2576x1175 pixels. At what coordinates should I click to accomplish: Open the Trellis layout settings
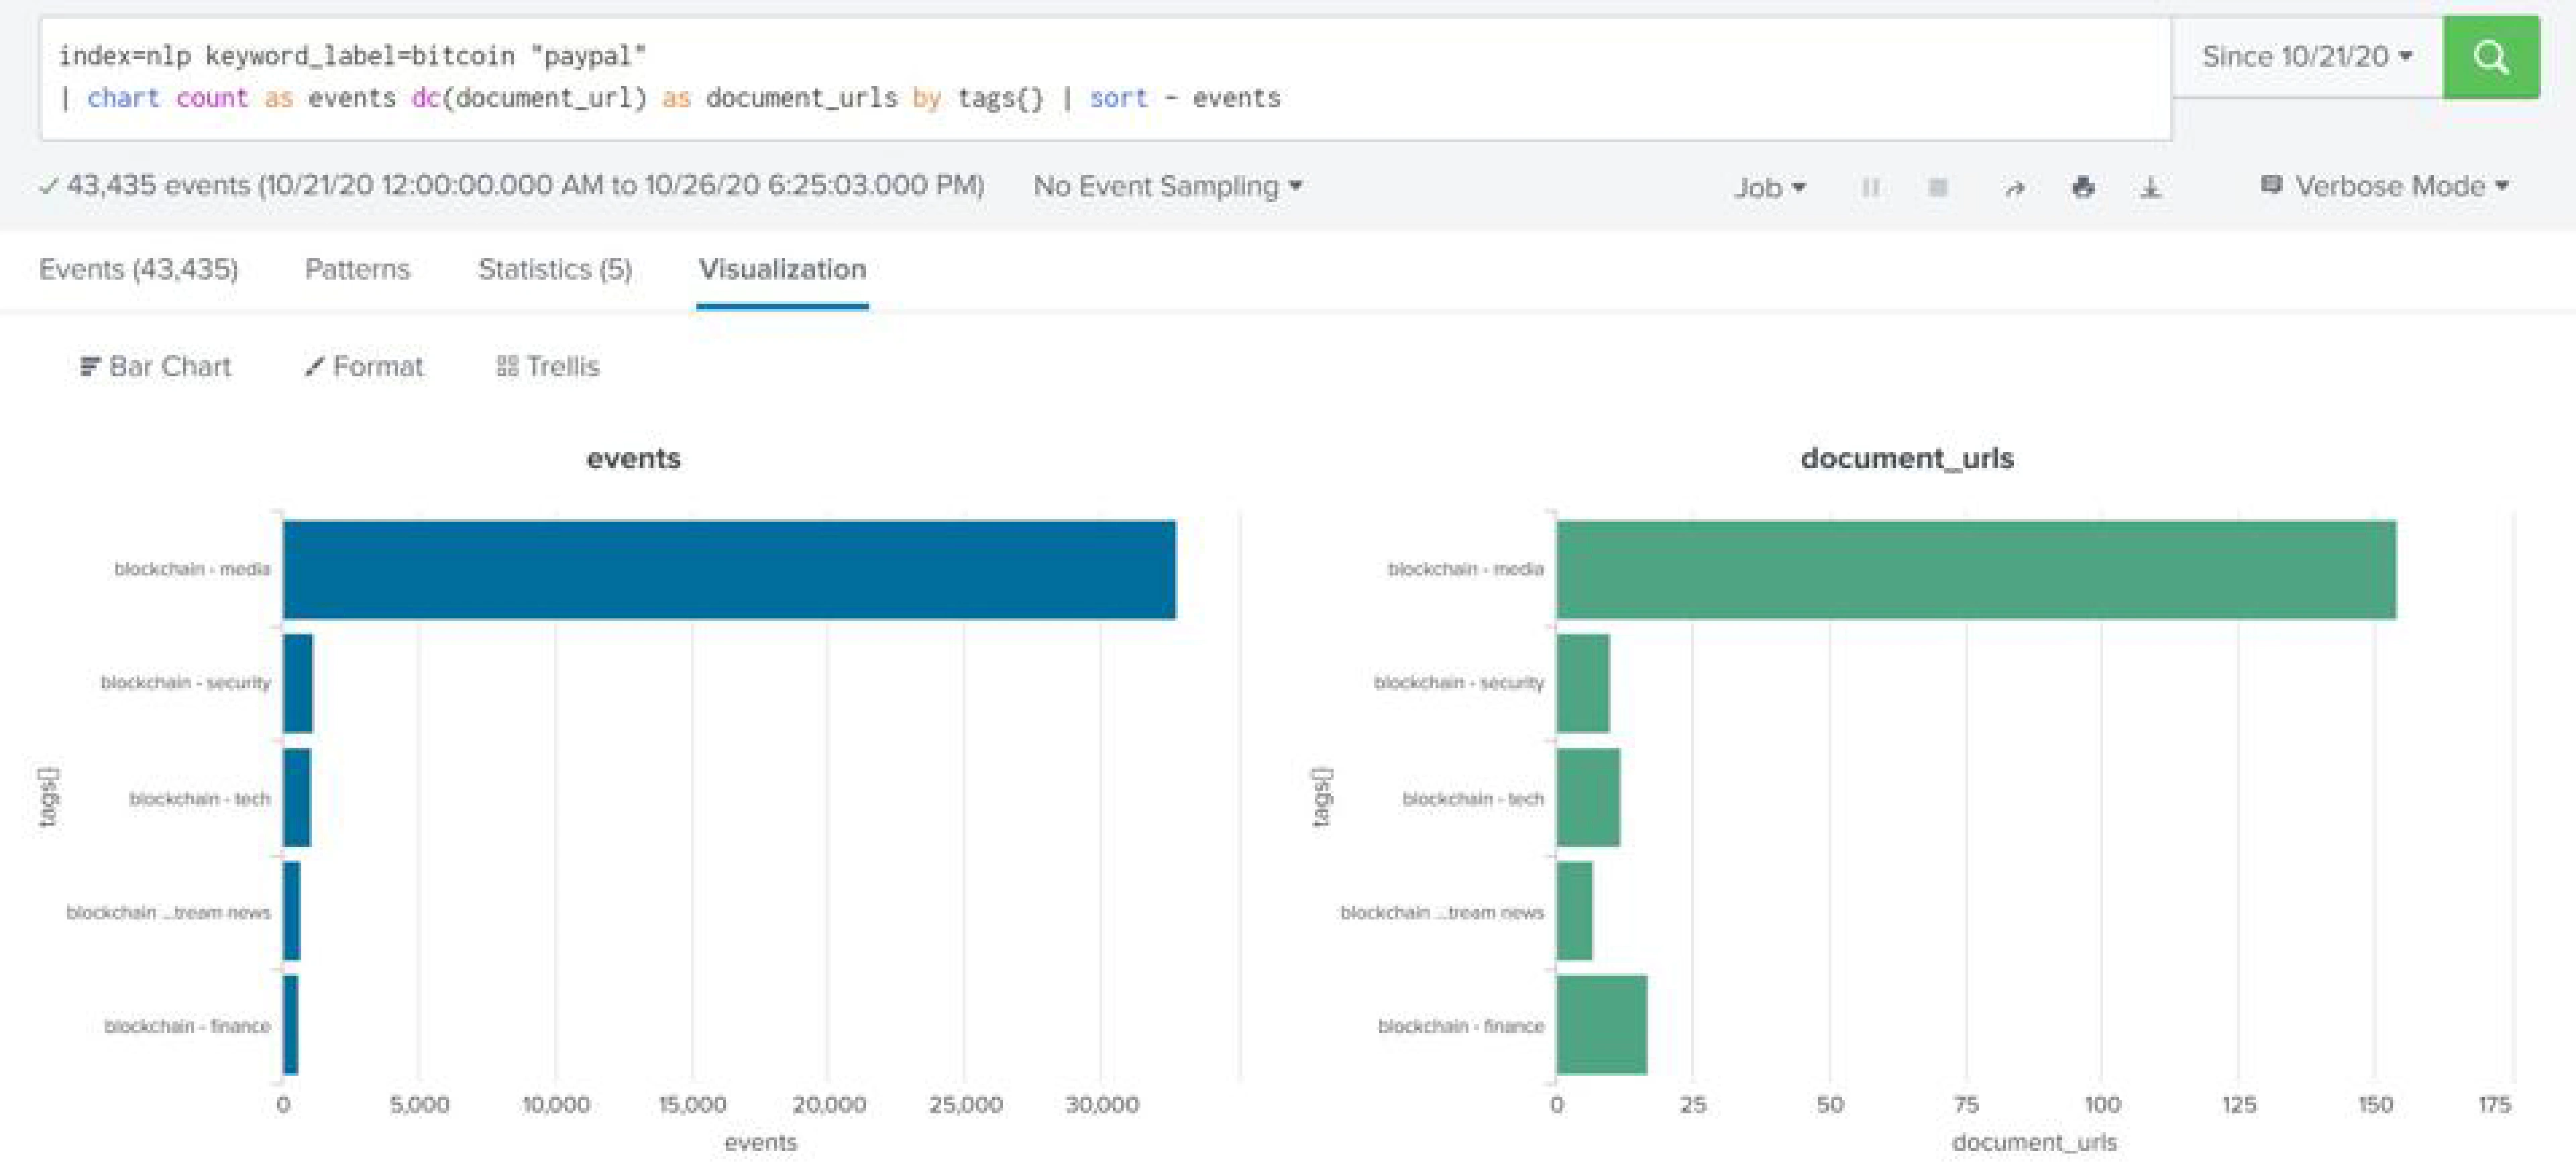click(x=548, y=366)
